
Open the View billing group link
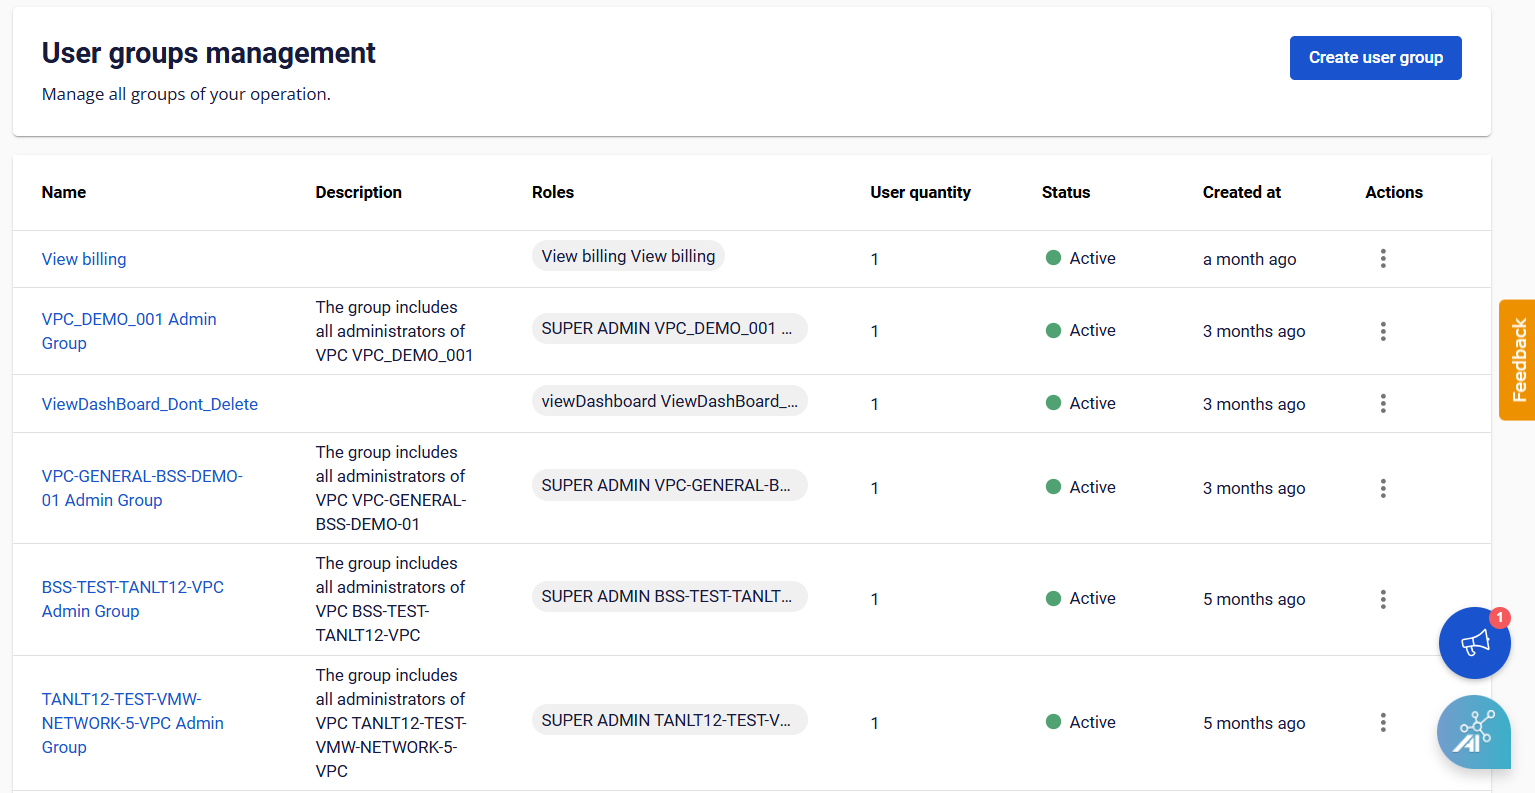[84, 259]
